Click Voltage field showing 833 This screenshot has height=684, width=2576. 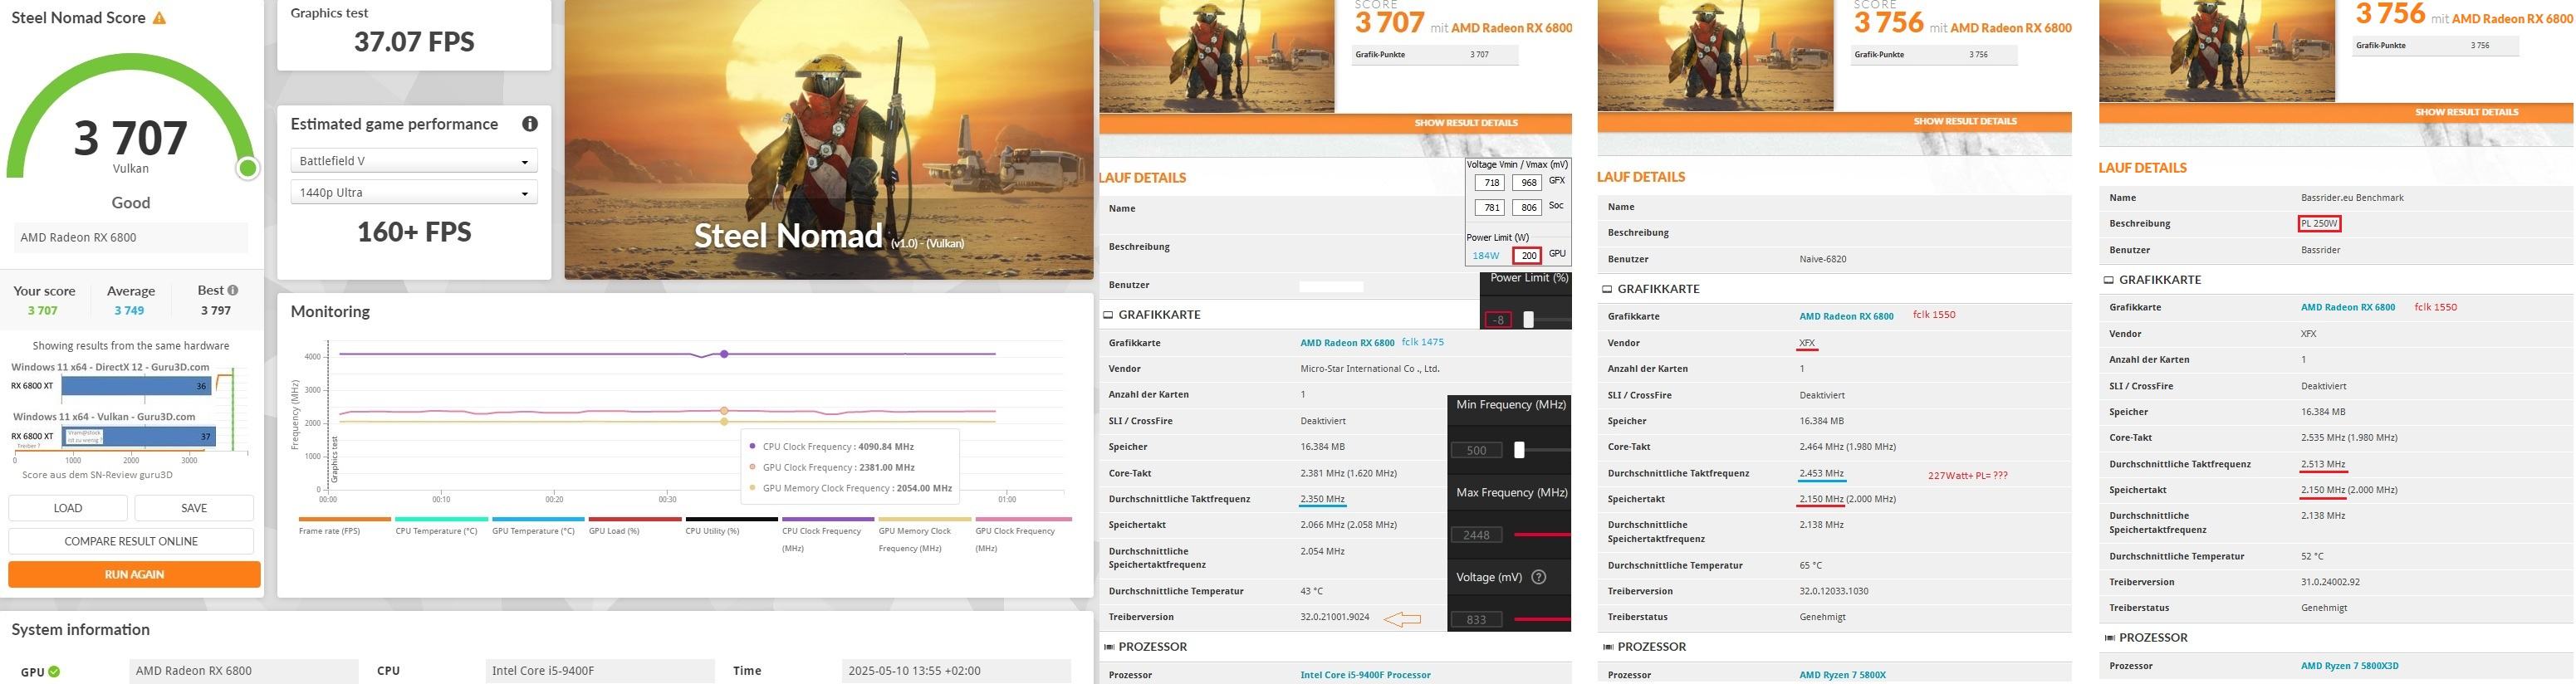[1476, 620]
